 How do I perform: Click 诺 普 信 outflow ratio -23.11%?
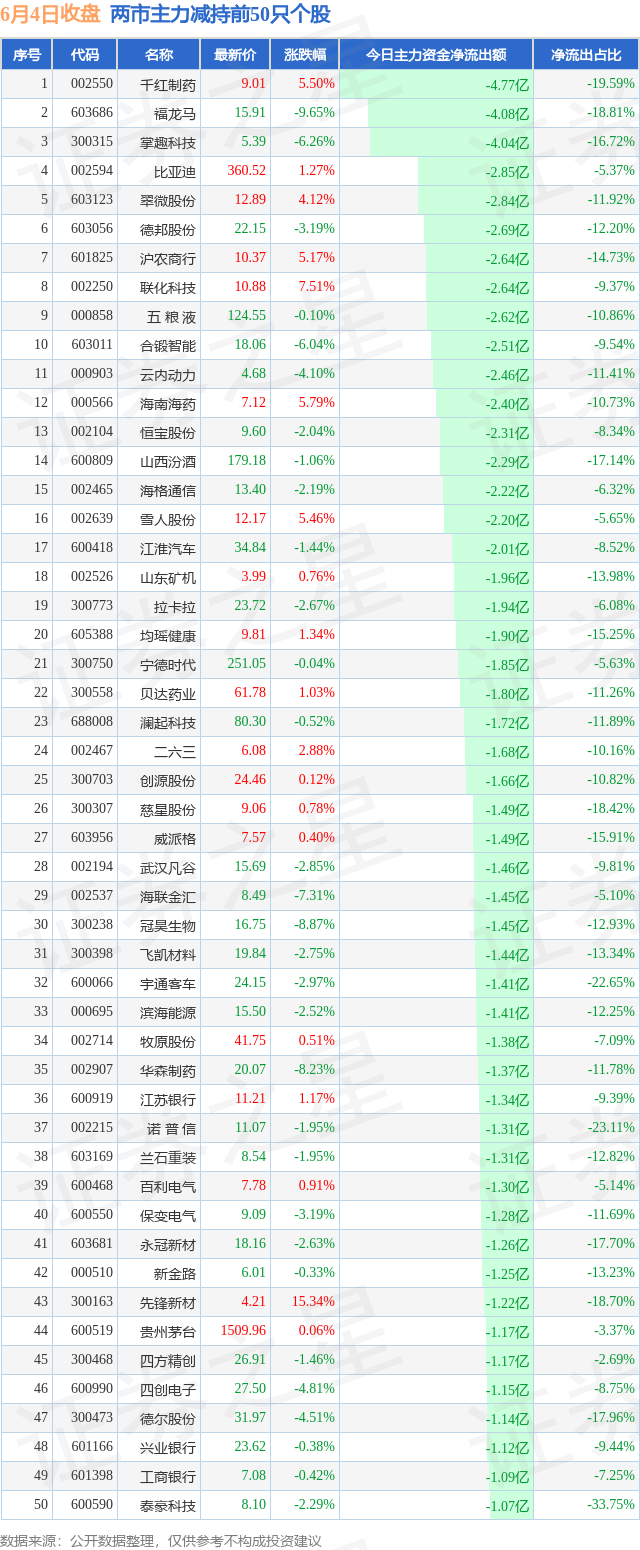[611, 1128]
